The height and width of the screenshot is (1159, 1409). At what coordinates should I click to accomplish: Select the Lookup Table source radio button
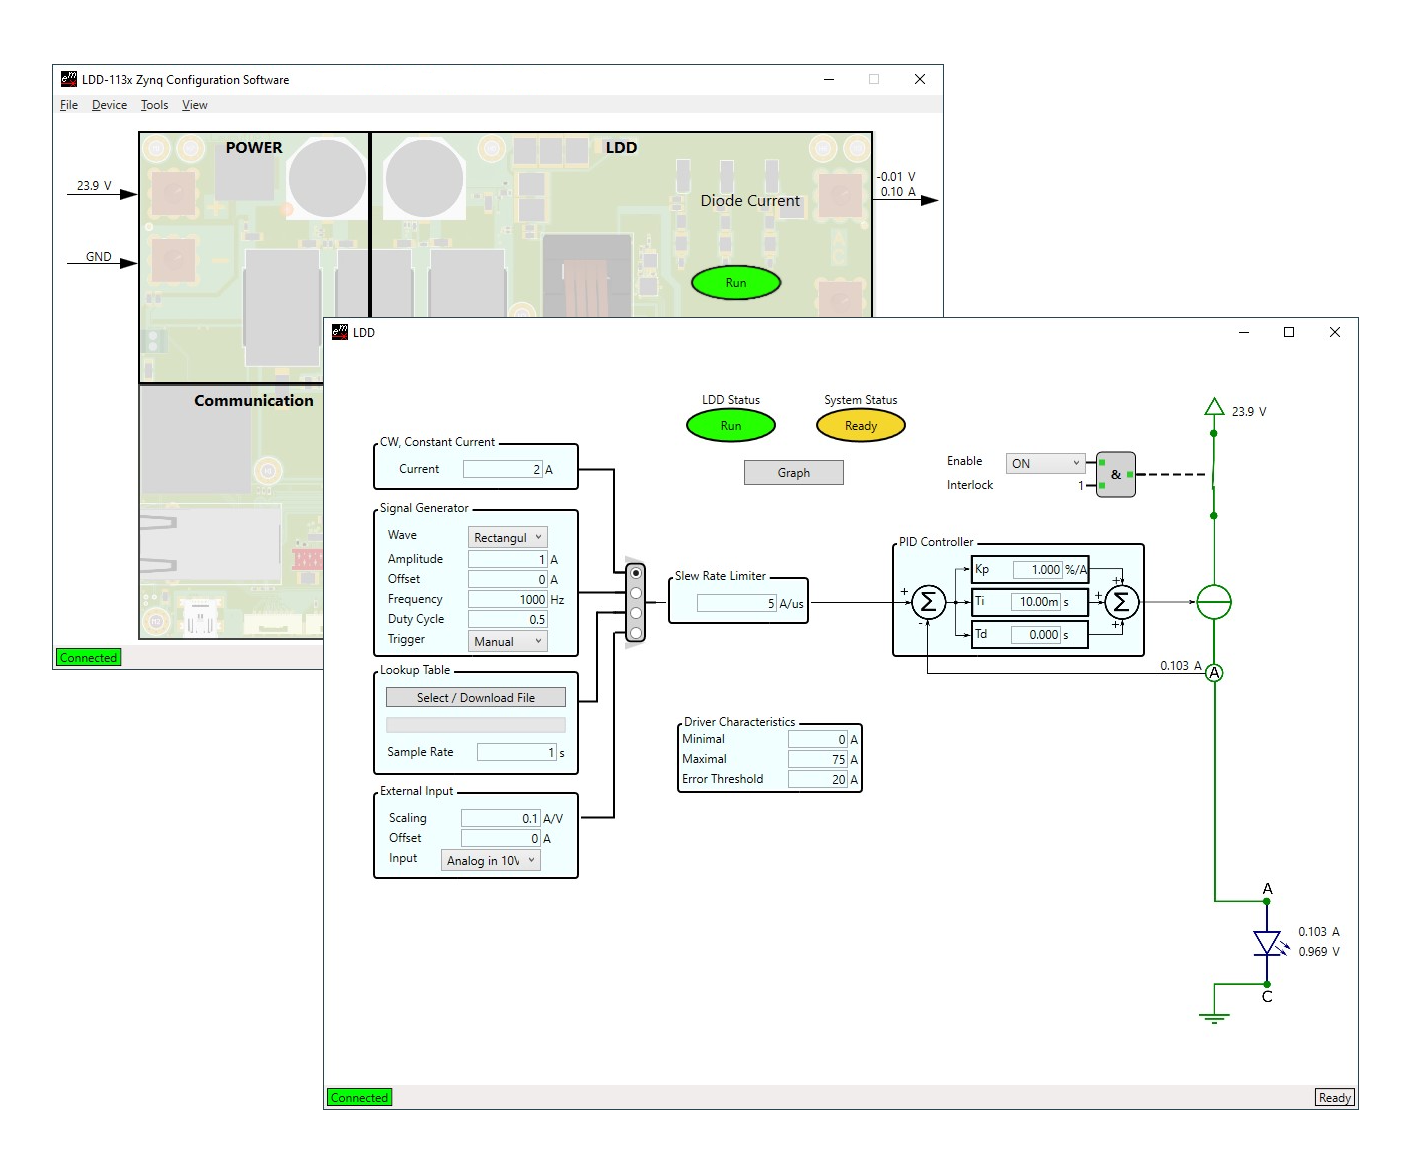[x=636, y=613]
